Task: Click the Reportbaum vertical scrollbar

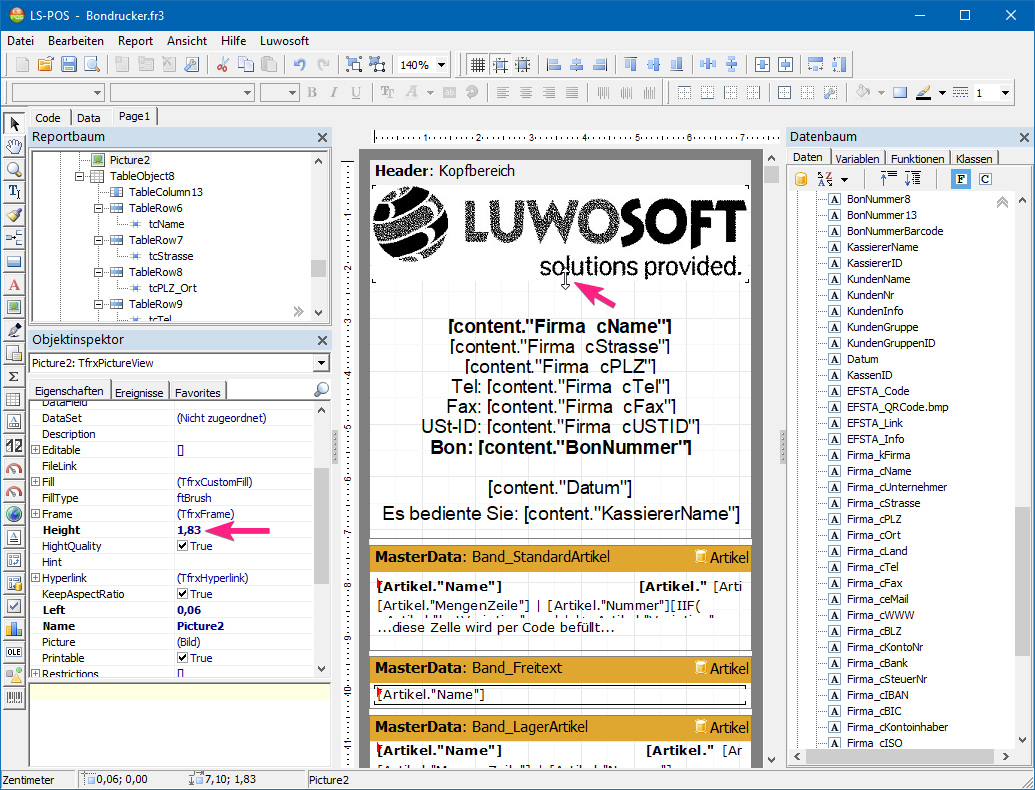Action: [319, 236]
